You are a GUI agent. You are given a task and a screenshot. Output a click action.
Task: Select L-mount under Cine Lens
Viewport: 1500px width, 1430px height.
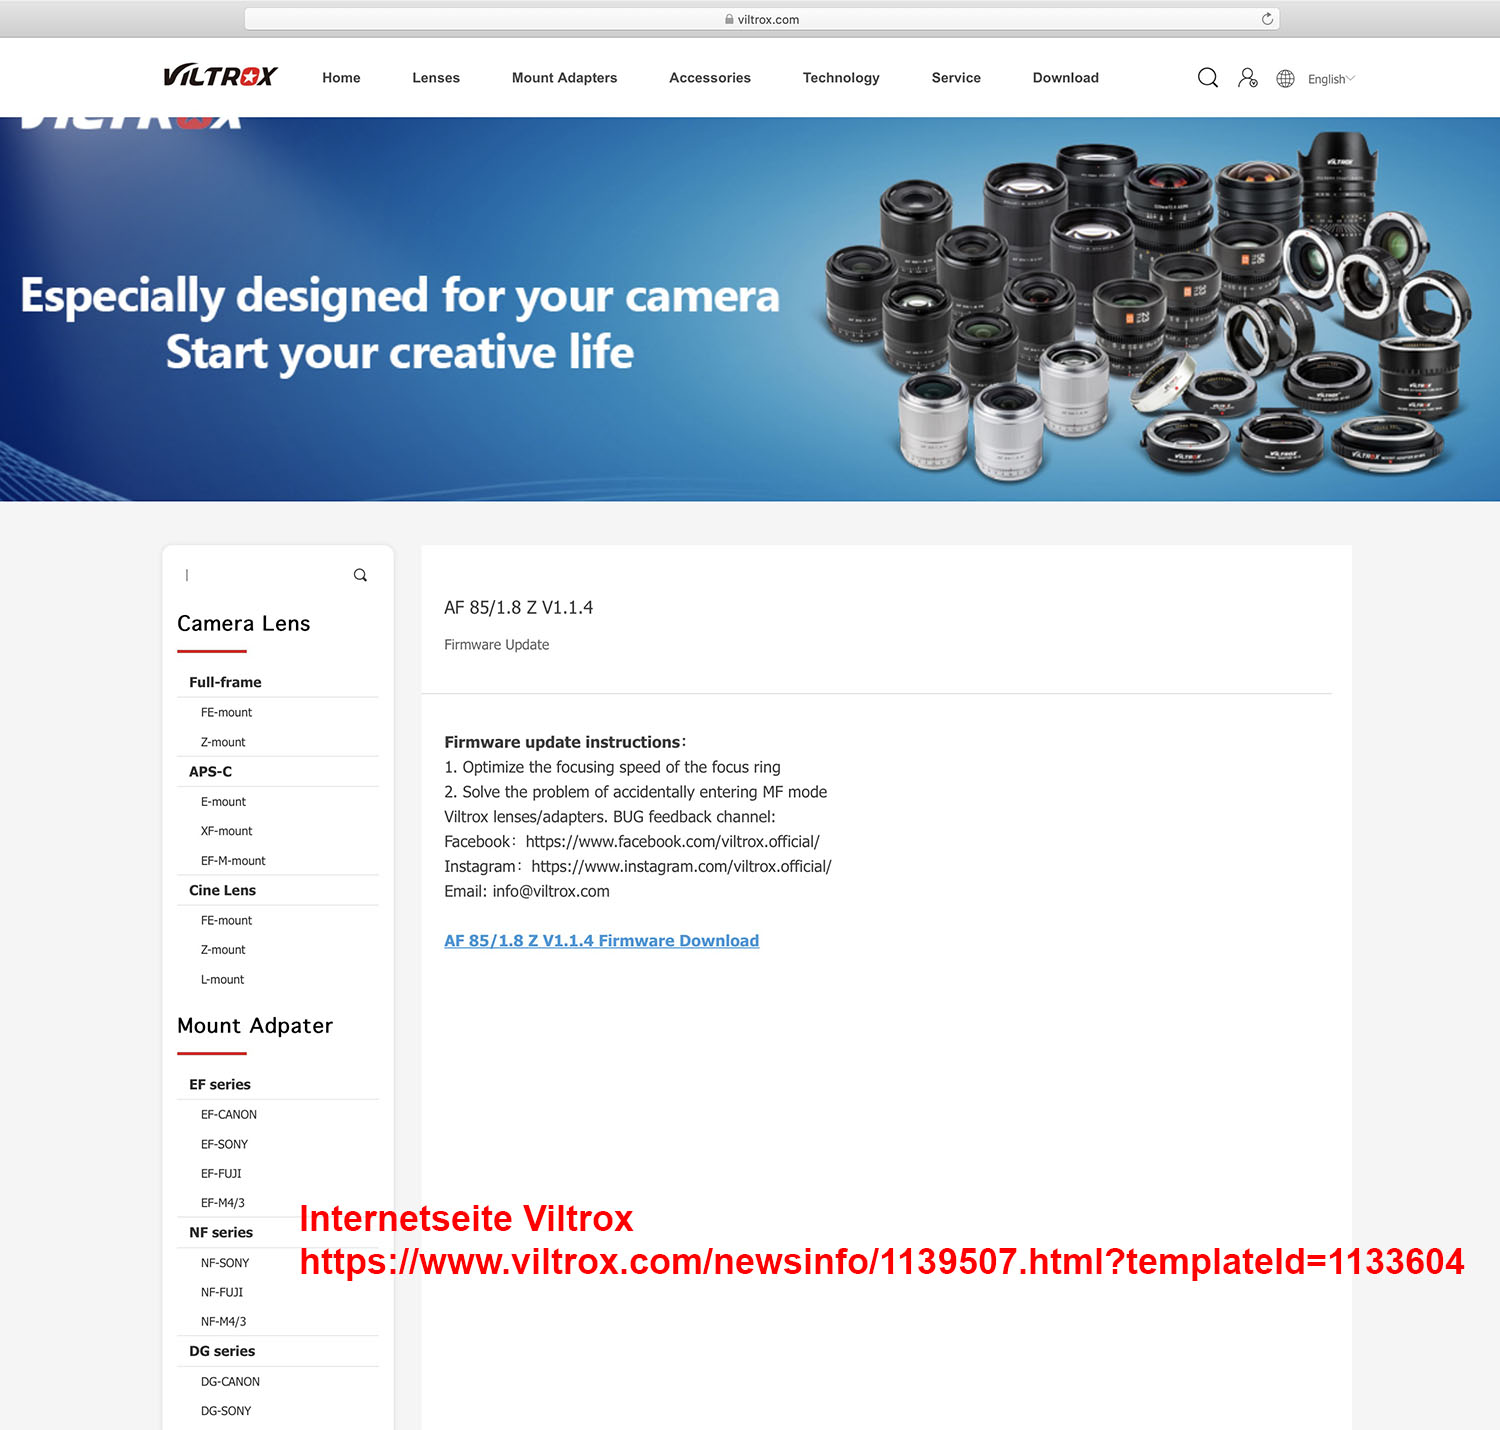point(222,980)
